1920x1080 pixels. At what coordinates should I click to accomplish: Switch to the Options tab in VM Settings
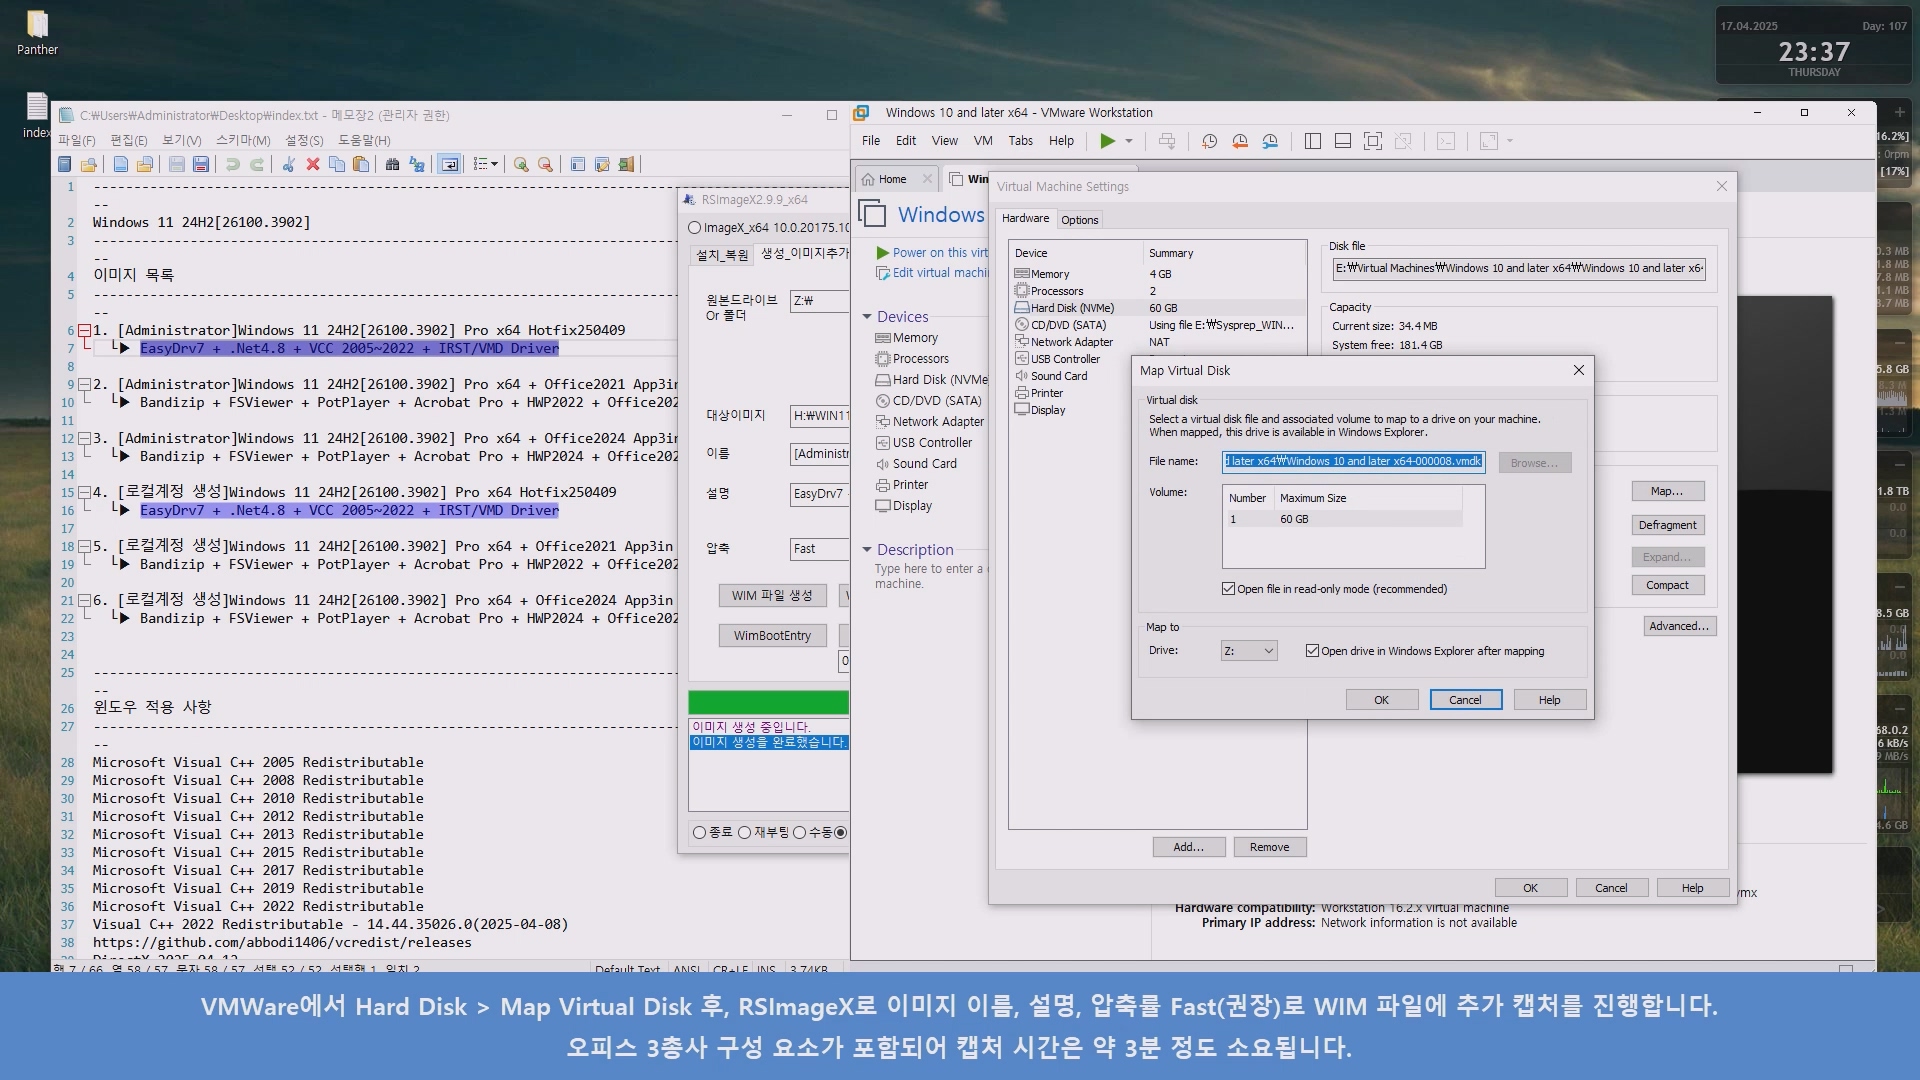point(1079,220)
